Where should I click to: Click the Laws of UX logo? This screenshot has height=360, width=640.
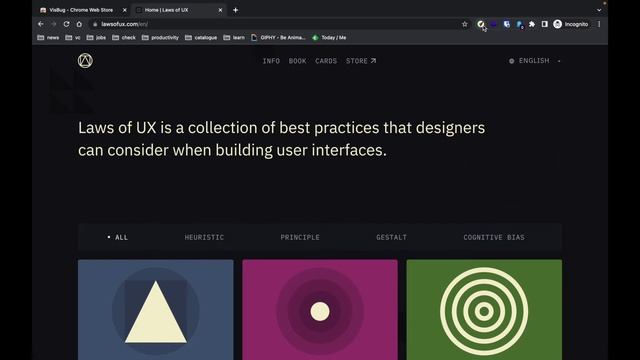point(85,61)
